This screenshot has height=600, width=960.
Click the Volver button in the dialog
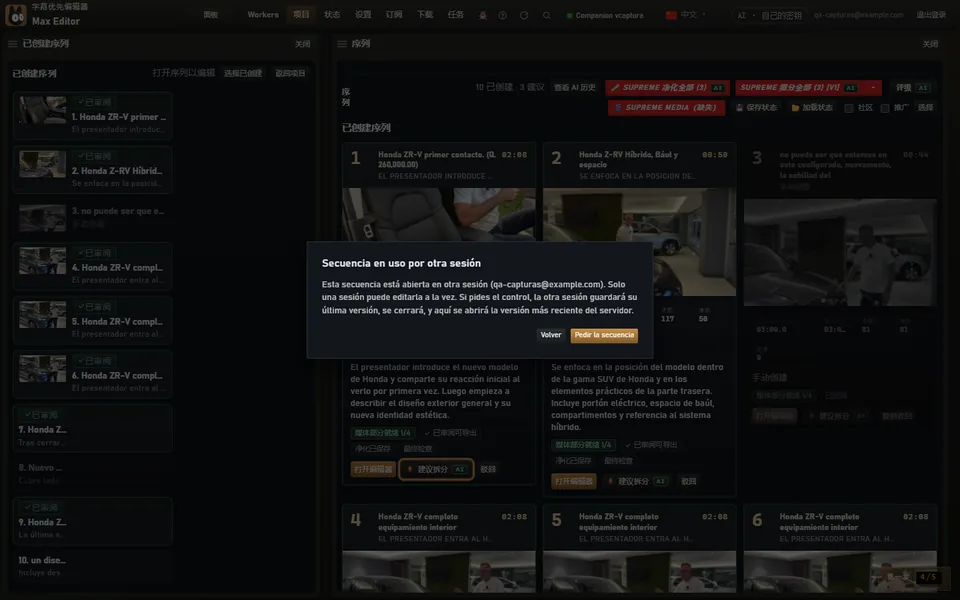(x=550, y=335)
